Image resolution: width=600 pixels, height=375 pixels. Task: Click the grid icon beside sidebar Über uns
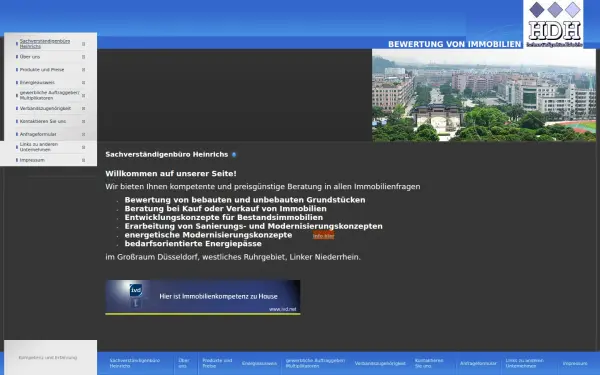tap(83, 57)
